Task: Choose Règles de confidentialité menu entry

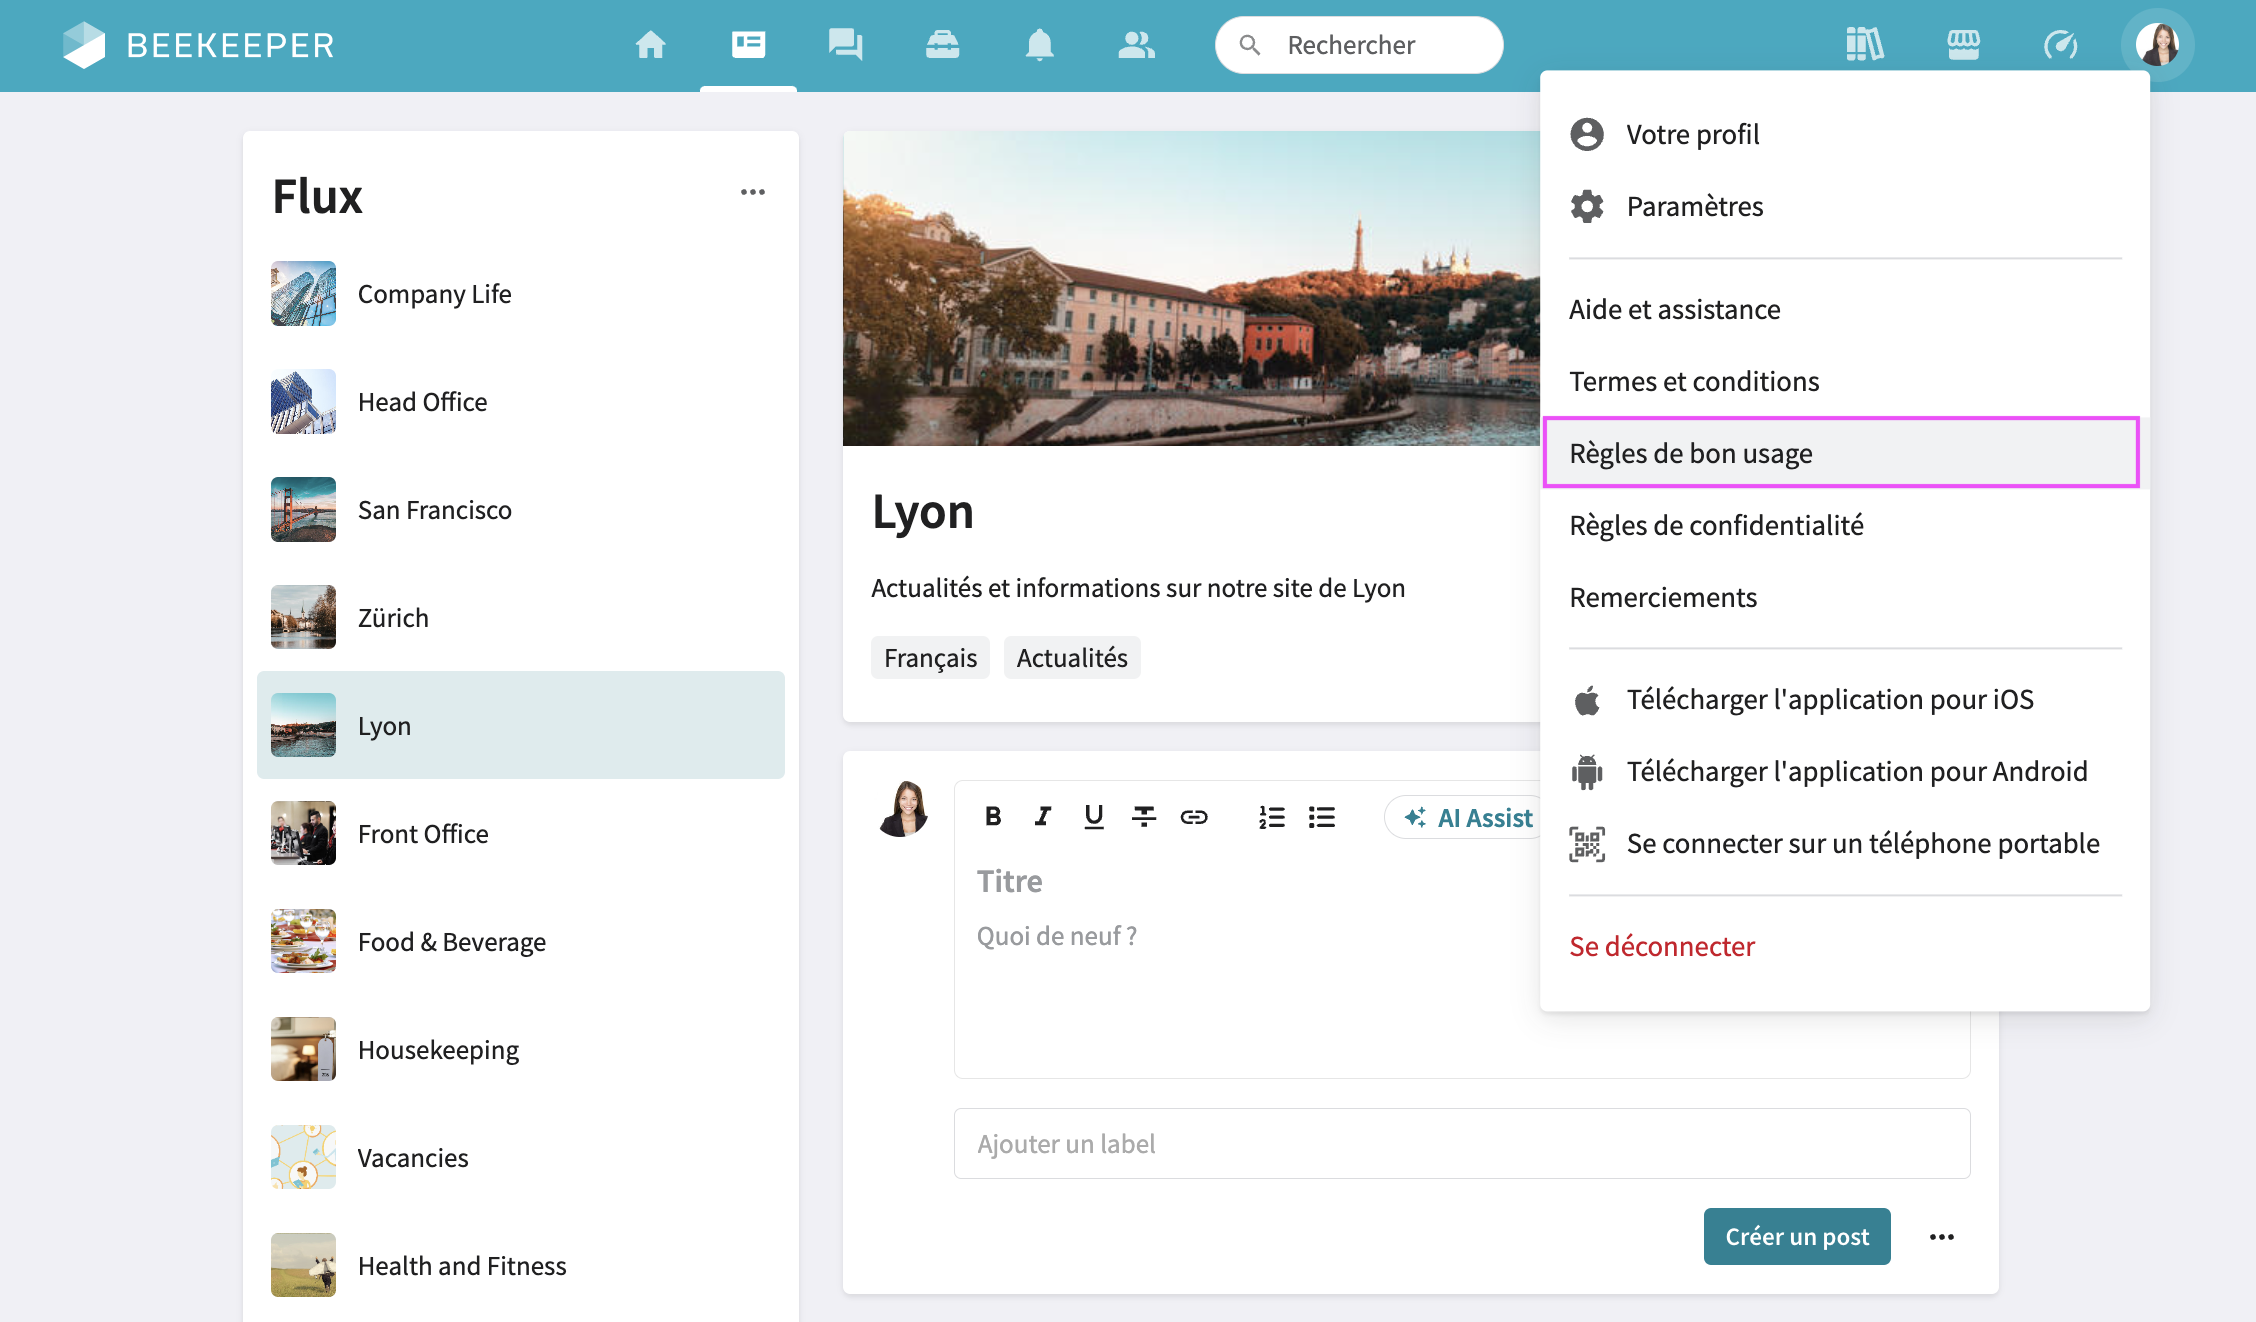Action: [1716, 526]
